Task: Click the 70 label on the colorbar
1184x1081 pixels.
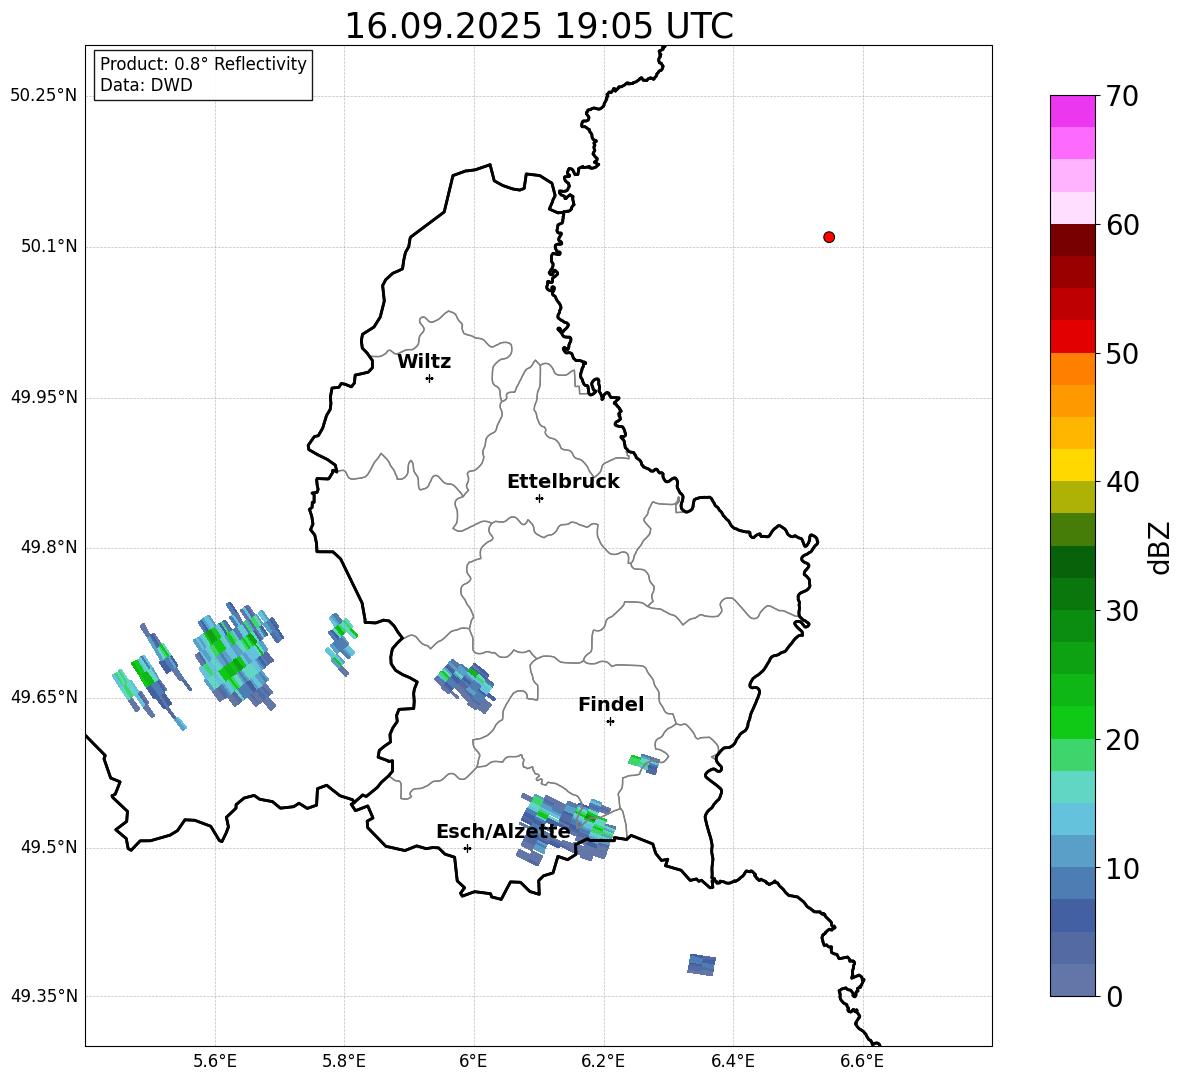Action: [x=1122, y=96]
